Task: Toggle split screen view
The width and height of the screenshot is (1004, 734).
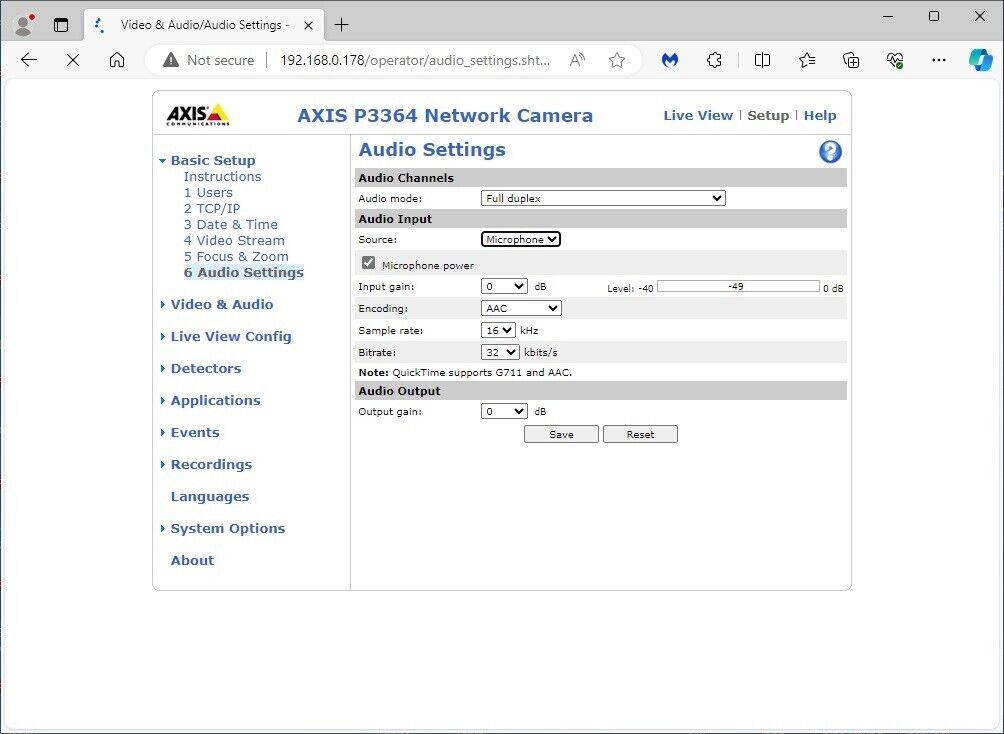Action: 762,60
